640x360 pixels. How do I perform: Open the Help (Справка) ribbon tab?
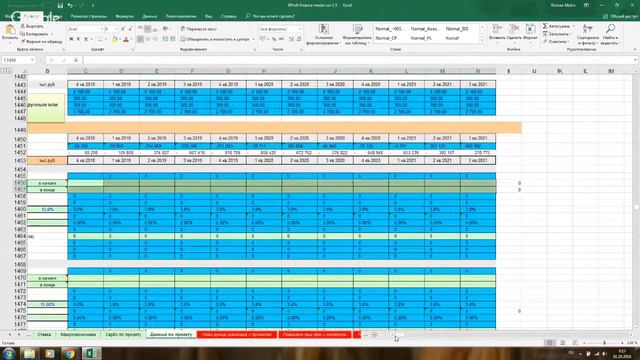coord(229,16)
